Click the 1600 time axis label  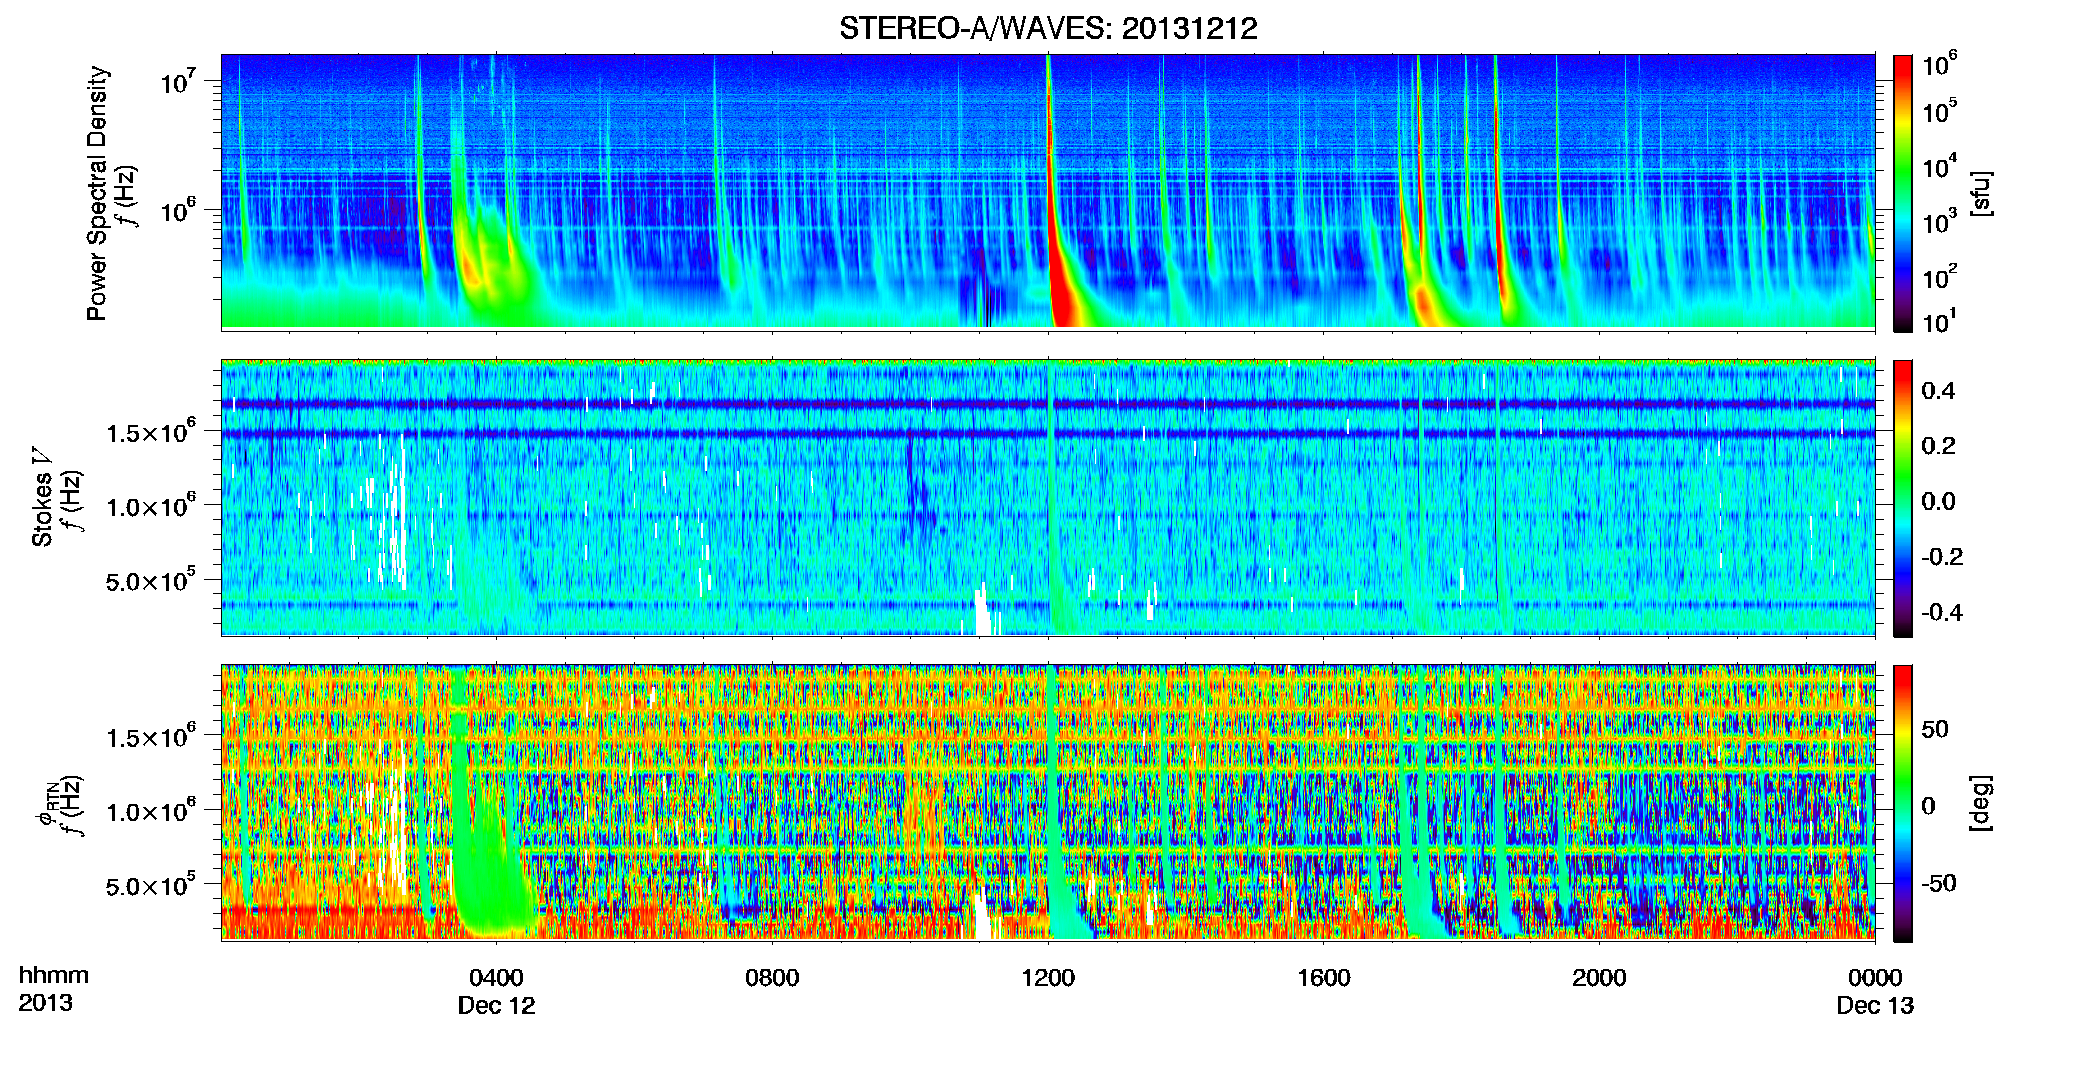click(x=1324, y=978)
